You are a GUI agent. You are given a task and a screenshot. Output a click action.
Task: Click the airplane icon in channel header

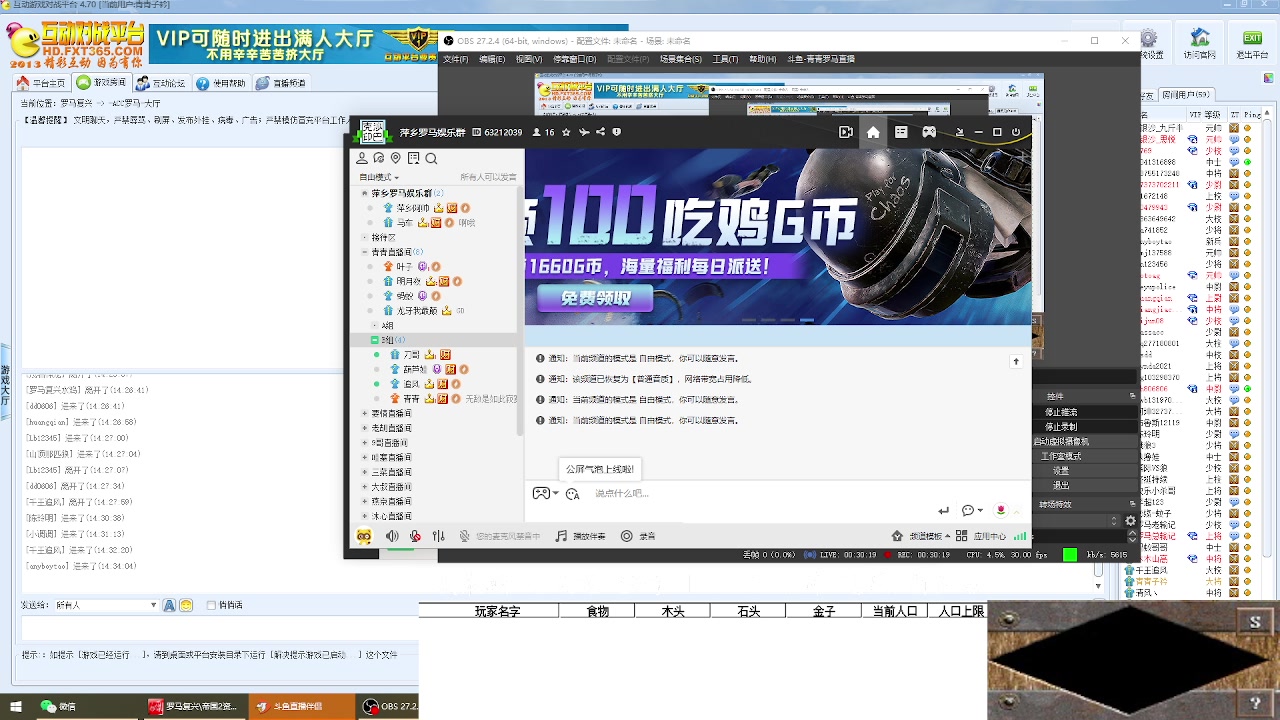coord(583,132)
